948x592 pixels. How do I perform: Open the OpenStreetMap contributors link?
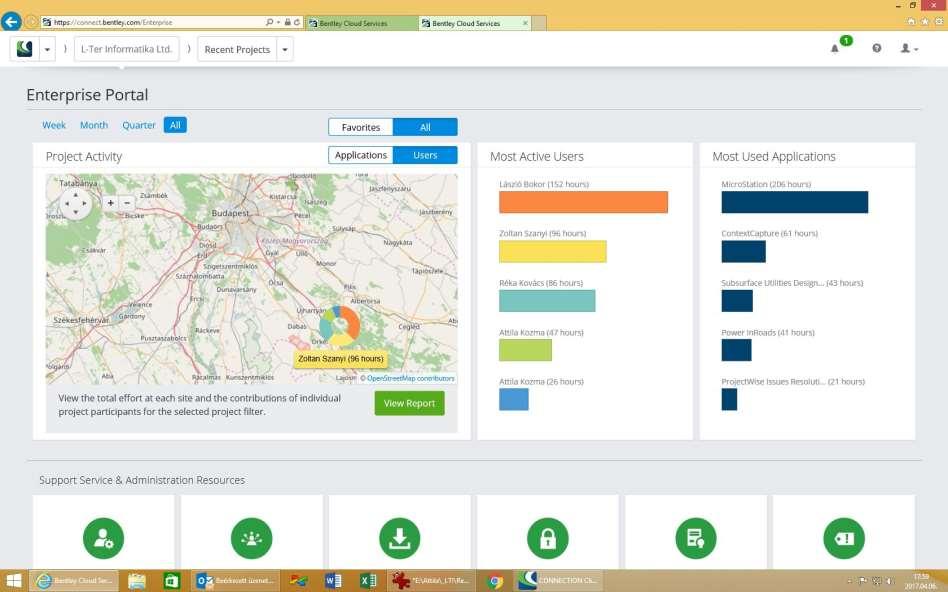pyautogui.click(x=410, y=379)
